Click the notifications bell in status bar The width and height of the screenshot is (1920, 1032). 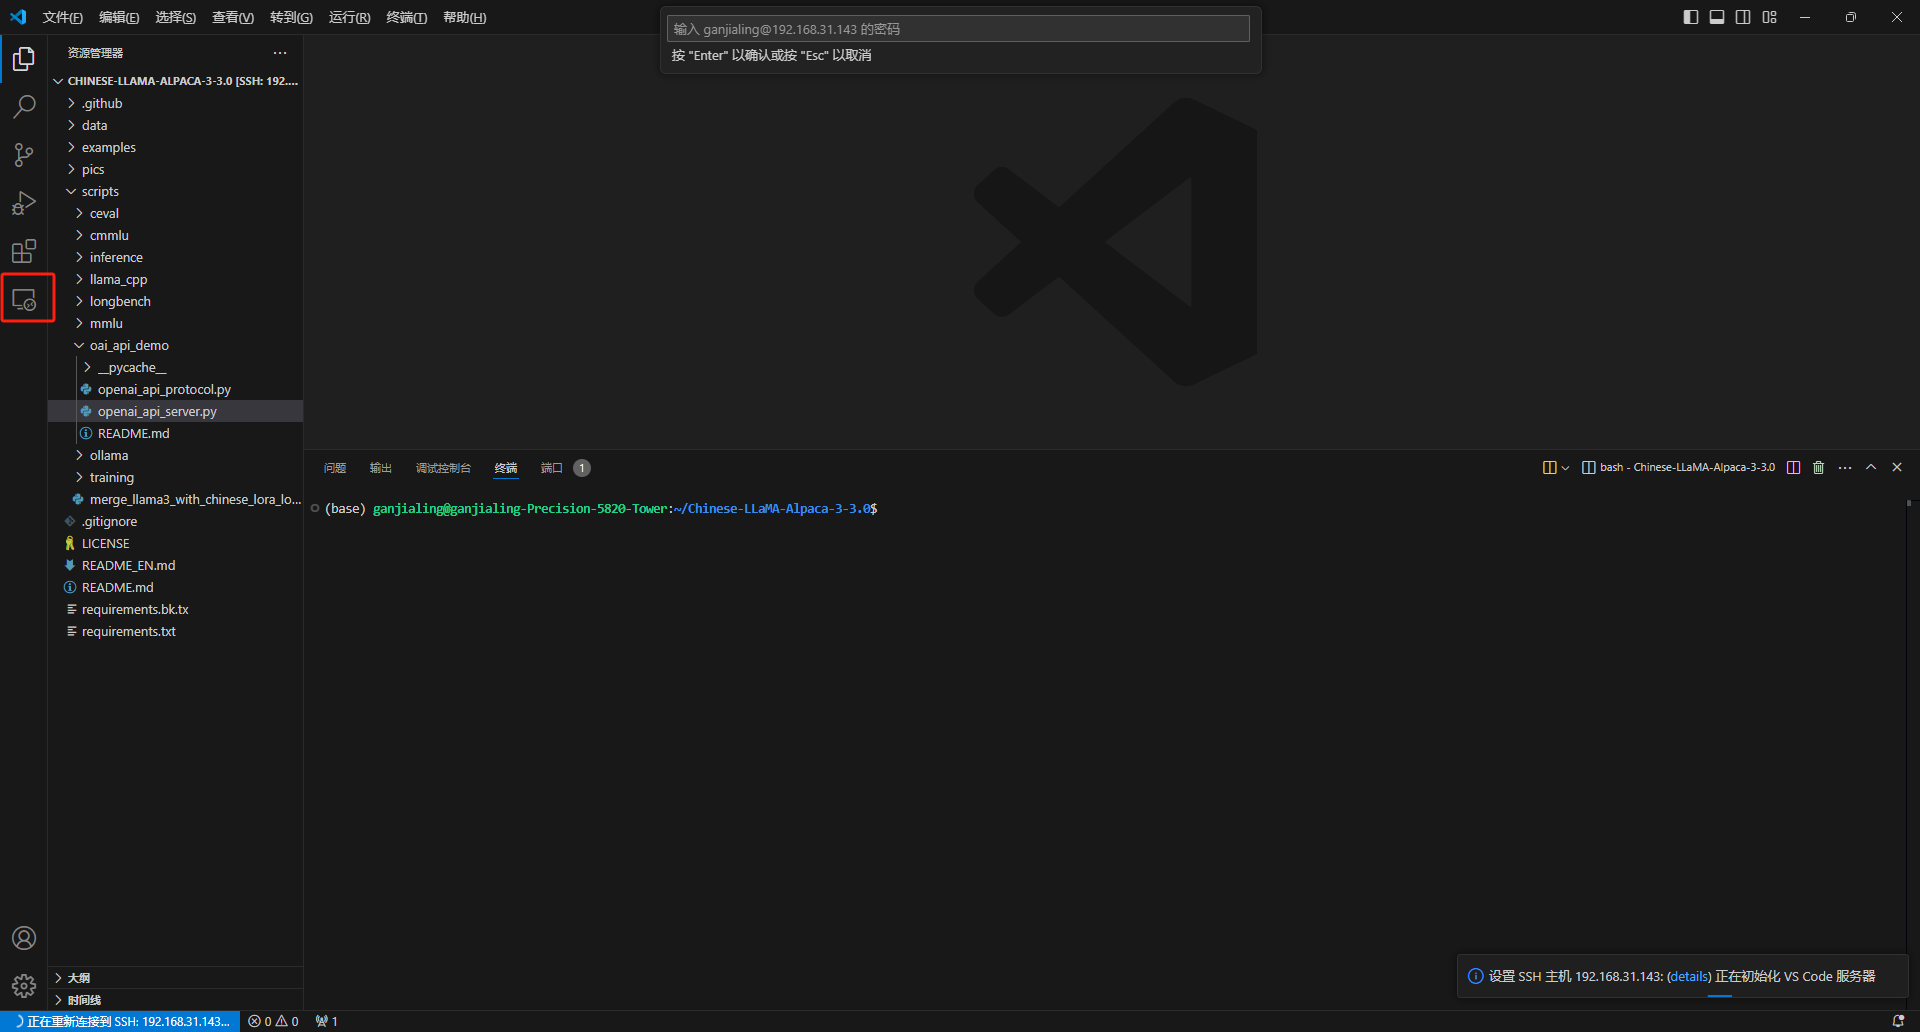point(1898,1021)
